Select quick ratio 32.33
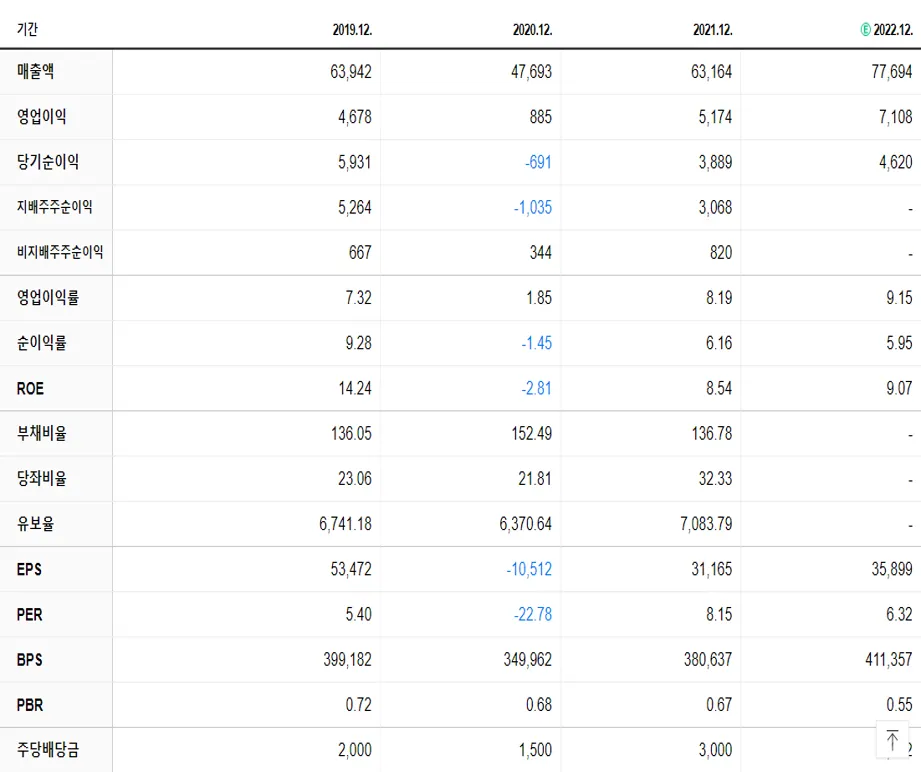Viewport: 921px width, 772px height. [x=715, y=479]
